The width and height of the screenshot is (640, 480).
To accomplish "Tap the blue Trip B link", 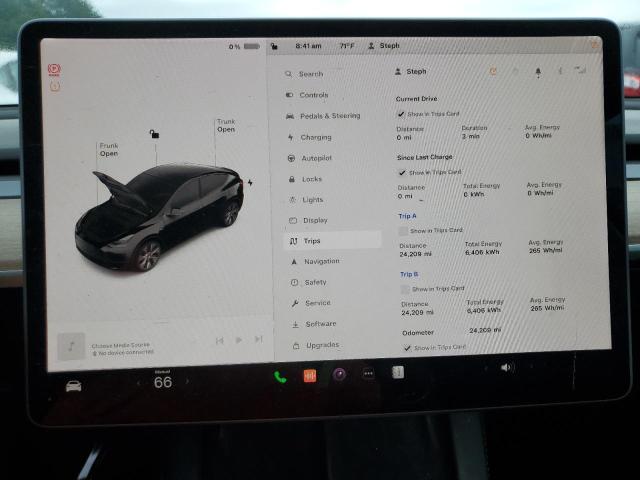I will point(409,274).
